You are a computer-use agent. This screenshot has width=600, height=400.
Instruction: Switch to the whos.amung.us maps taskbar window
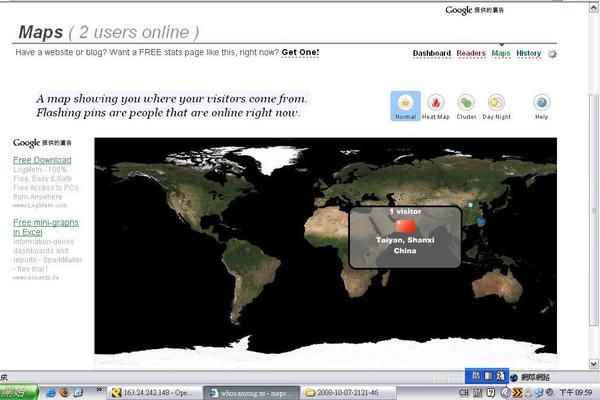[251, 393]
